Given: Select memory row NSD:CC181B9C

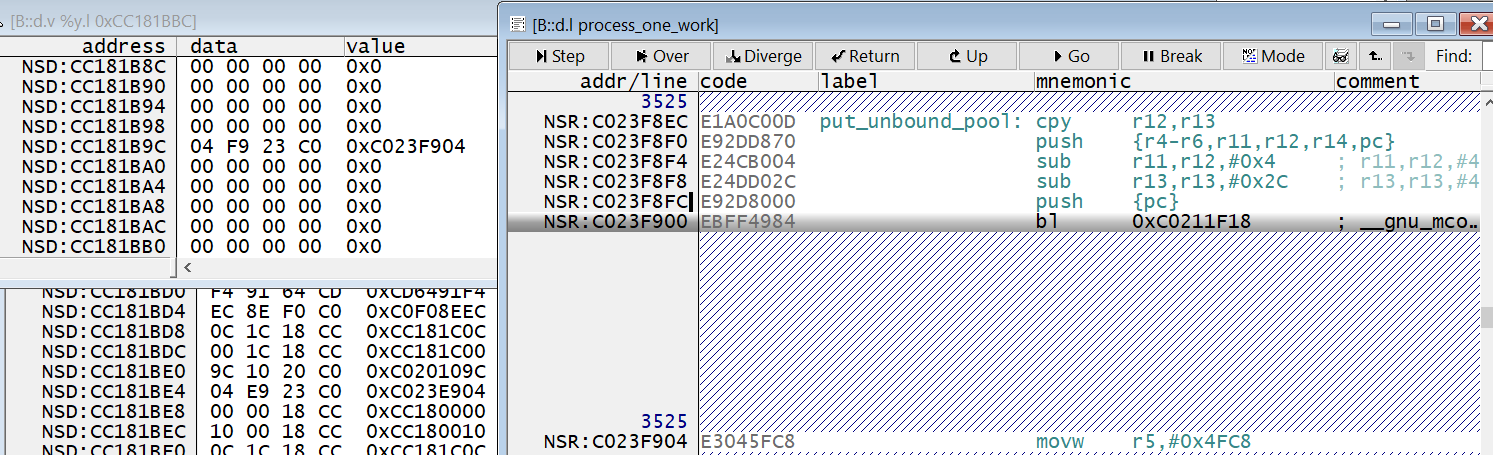Looking at the screenshot, I should coord(248,146).
